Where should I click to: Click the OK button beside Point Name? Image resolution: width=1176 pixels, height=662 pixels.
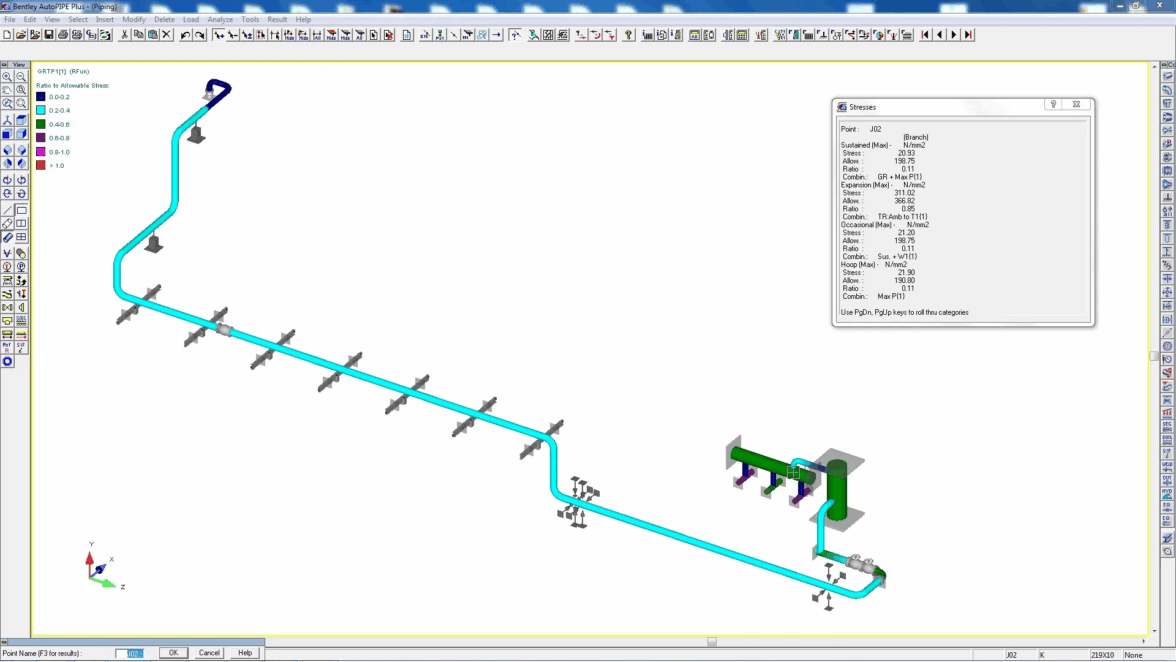[x=172, y=653]
